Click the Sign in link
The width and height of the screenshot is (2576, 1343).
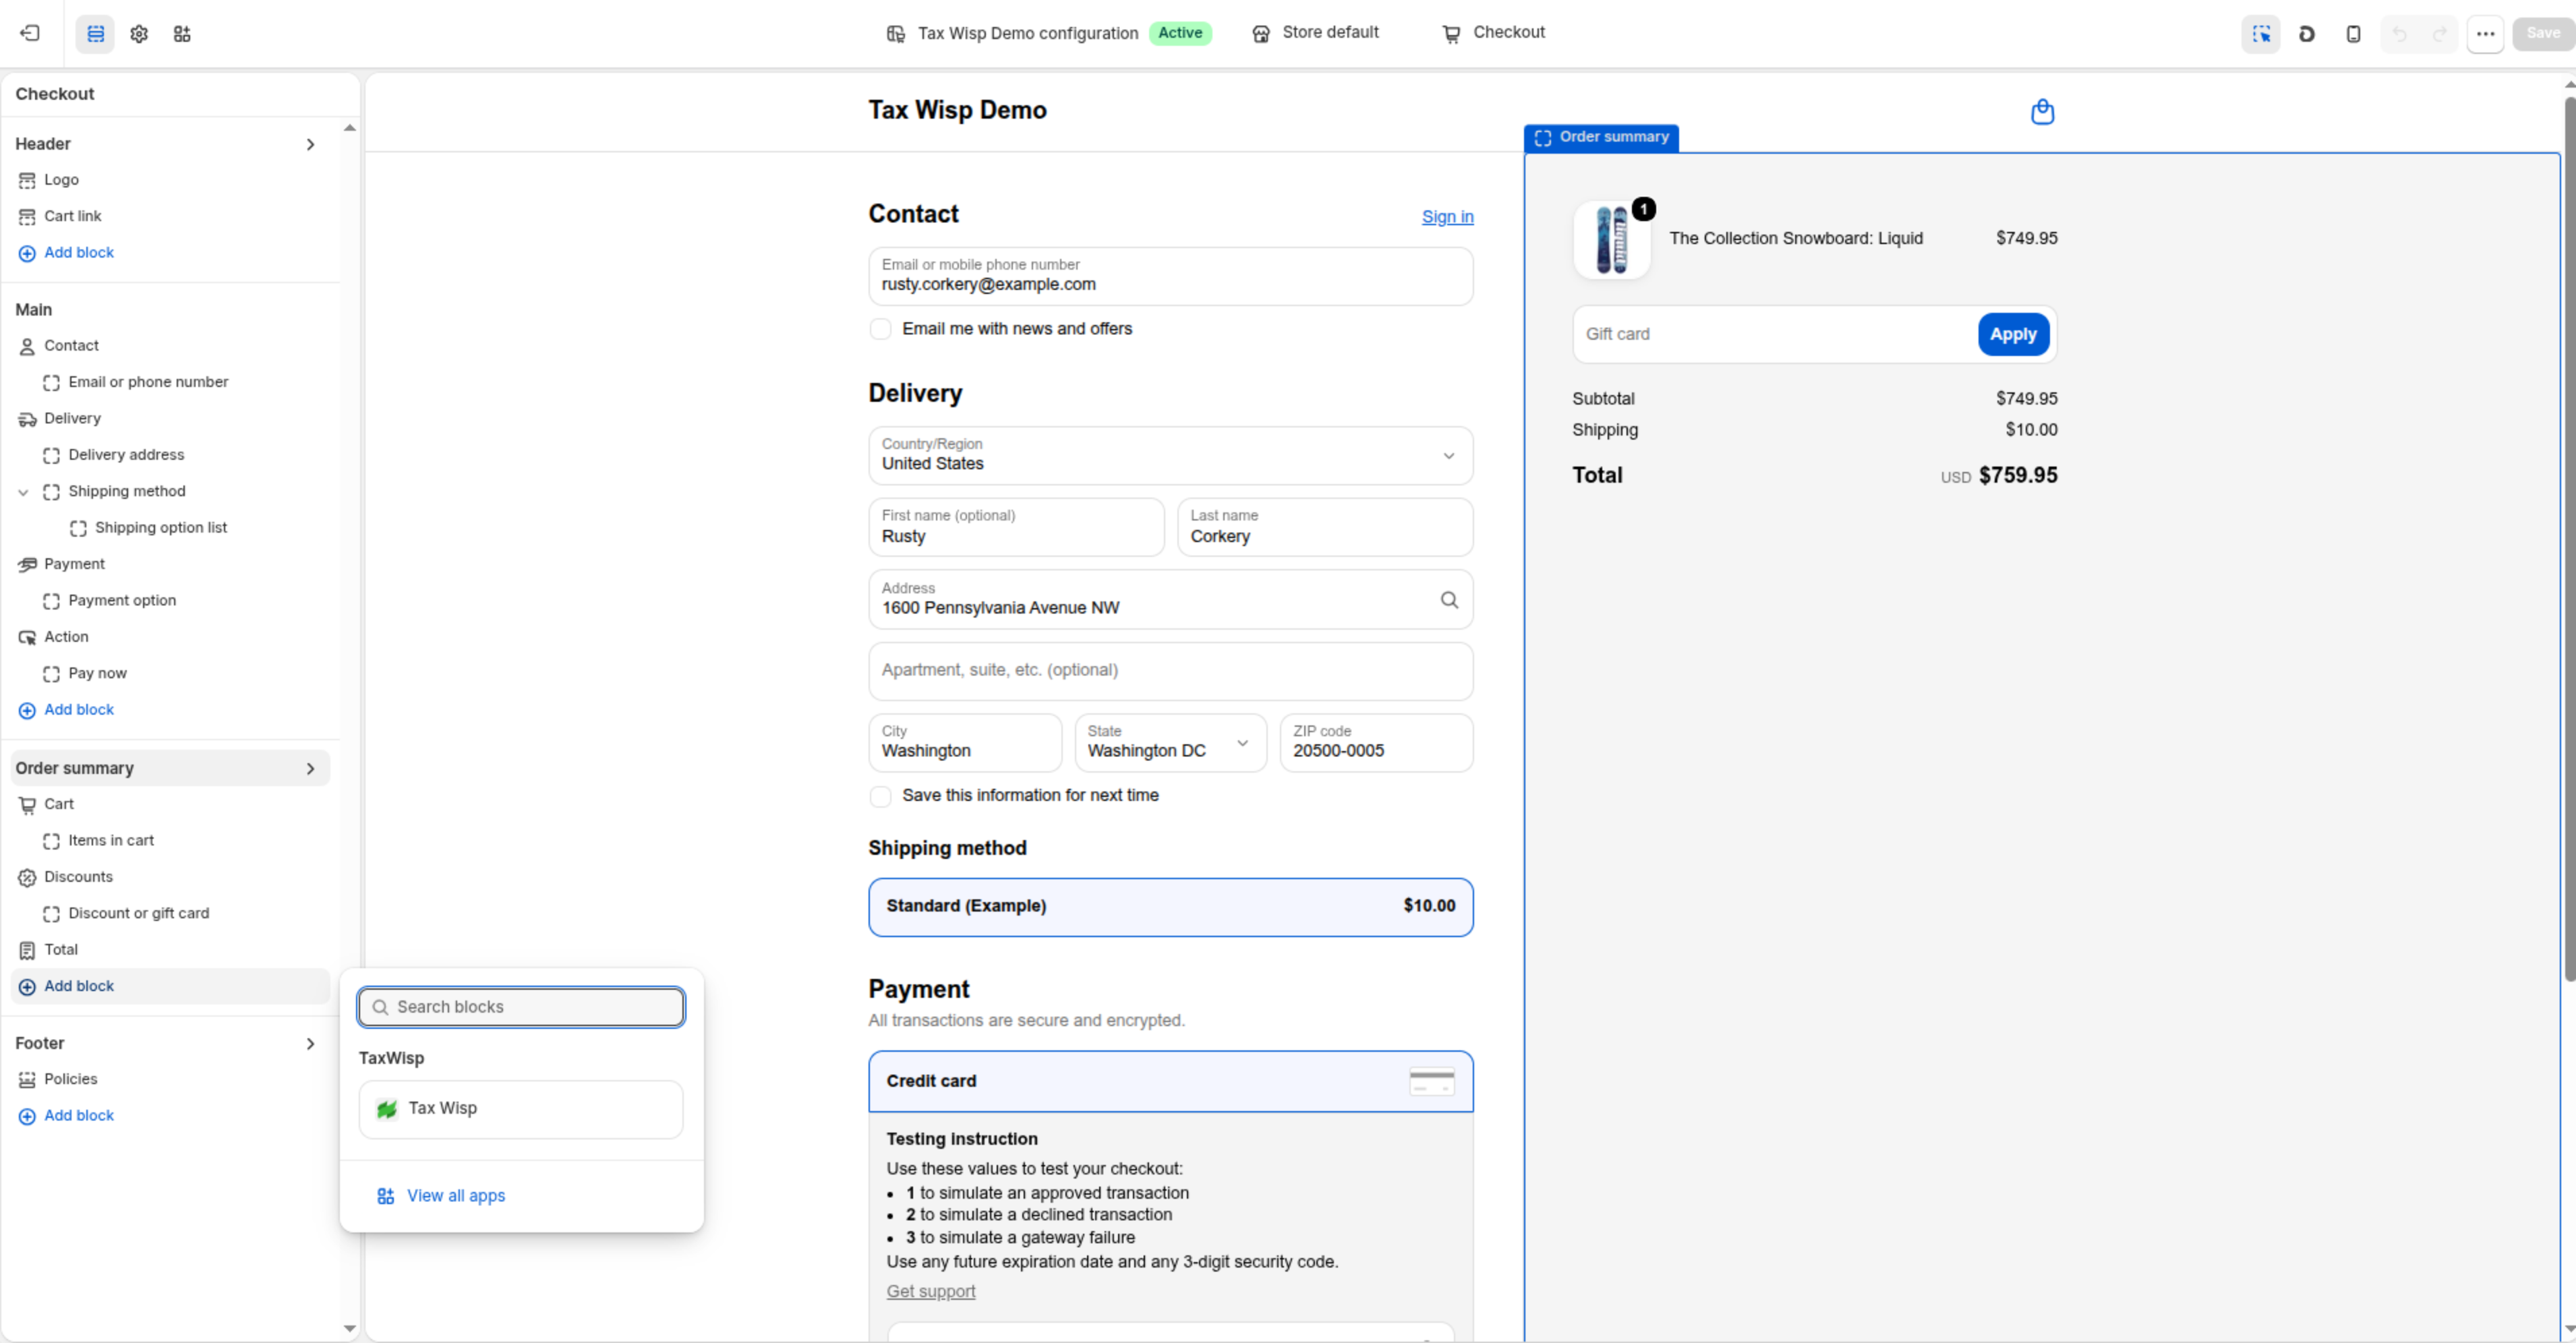click(x=1447, y=217)
